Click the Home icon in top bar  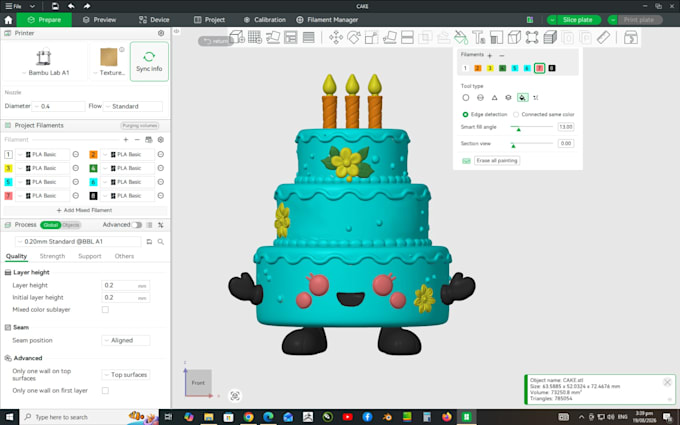(x=8, y=20)
